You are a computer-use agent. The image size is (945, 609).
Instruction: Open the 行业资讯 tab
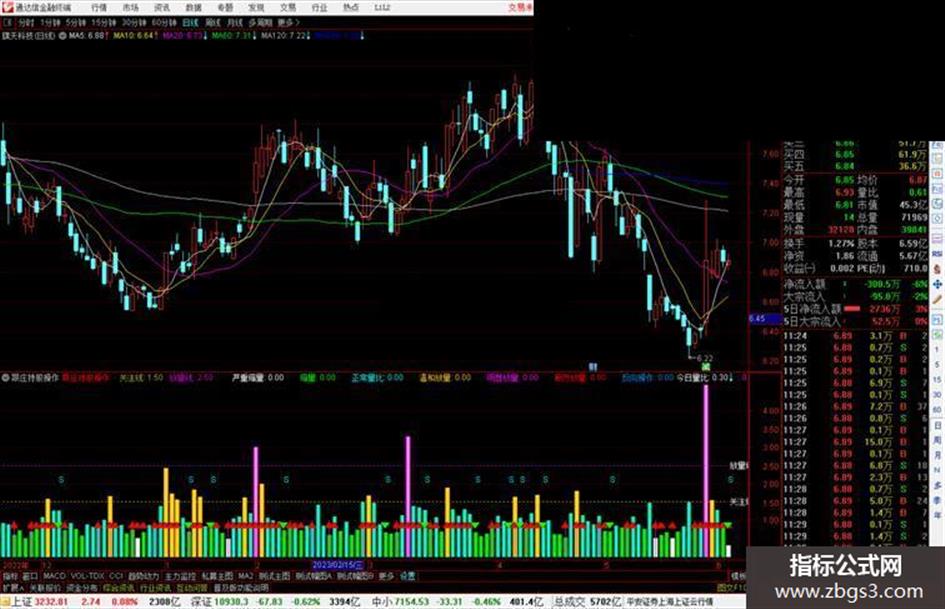tap(155, 587)
